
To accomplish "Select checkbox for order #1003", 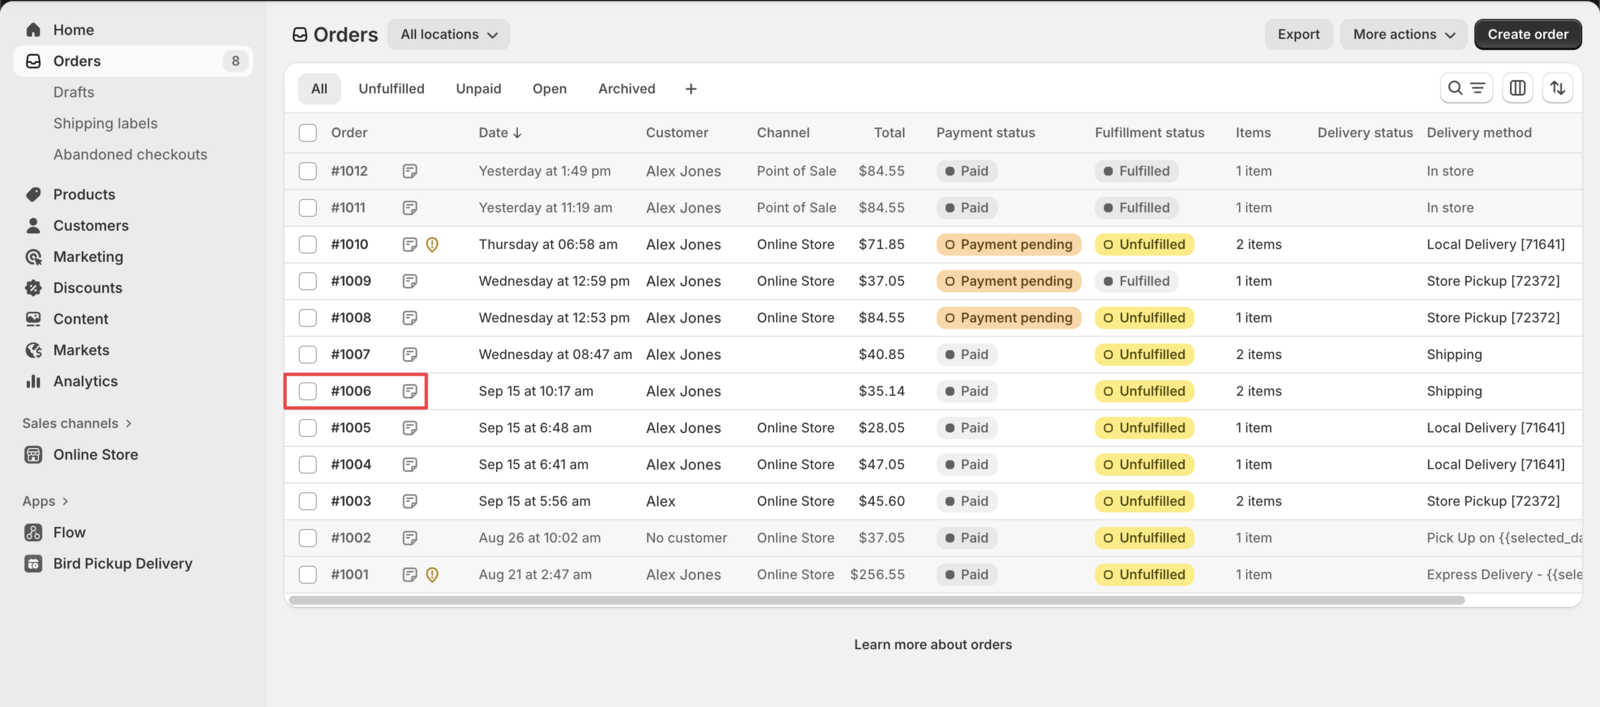I will 308,501.
